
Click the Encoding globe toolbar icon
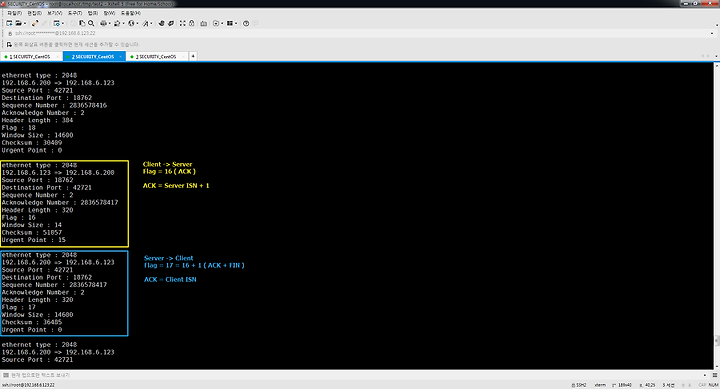click(131, 23)
